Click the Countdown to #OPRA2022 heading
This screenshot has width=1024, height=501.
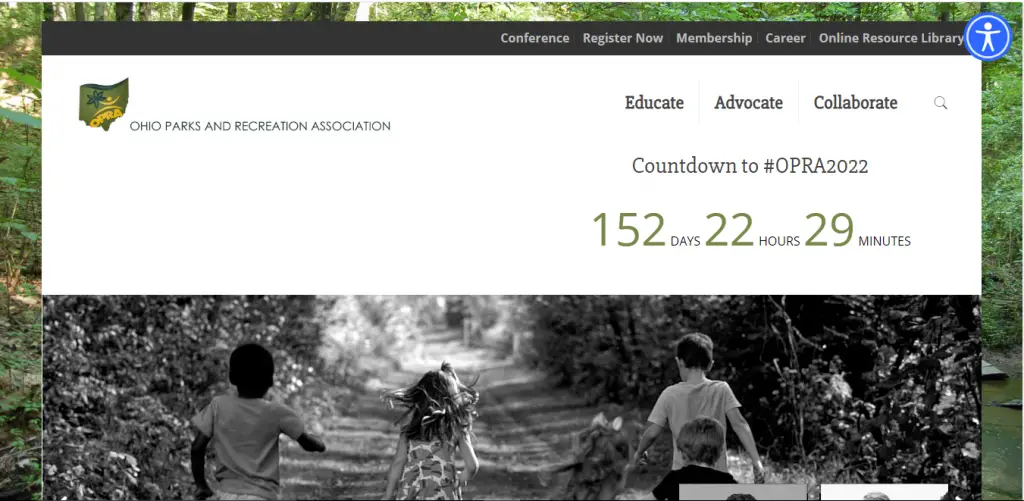click(750, 166)
